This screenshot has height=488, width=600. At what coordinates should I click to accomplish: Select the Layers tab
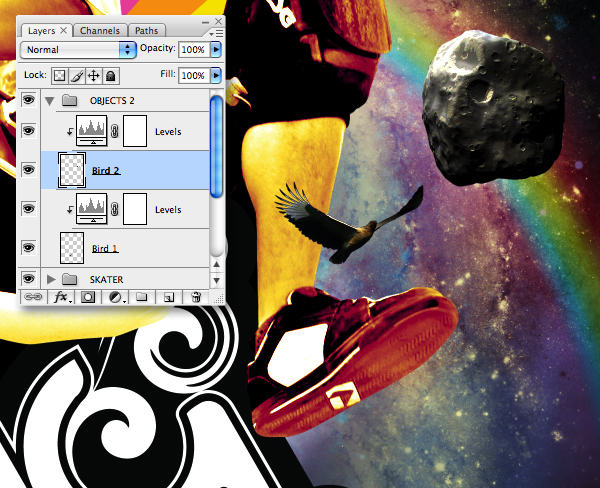pos(41,31)
